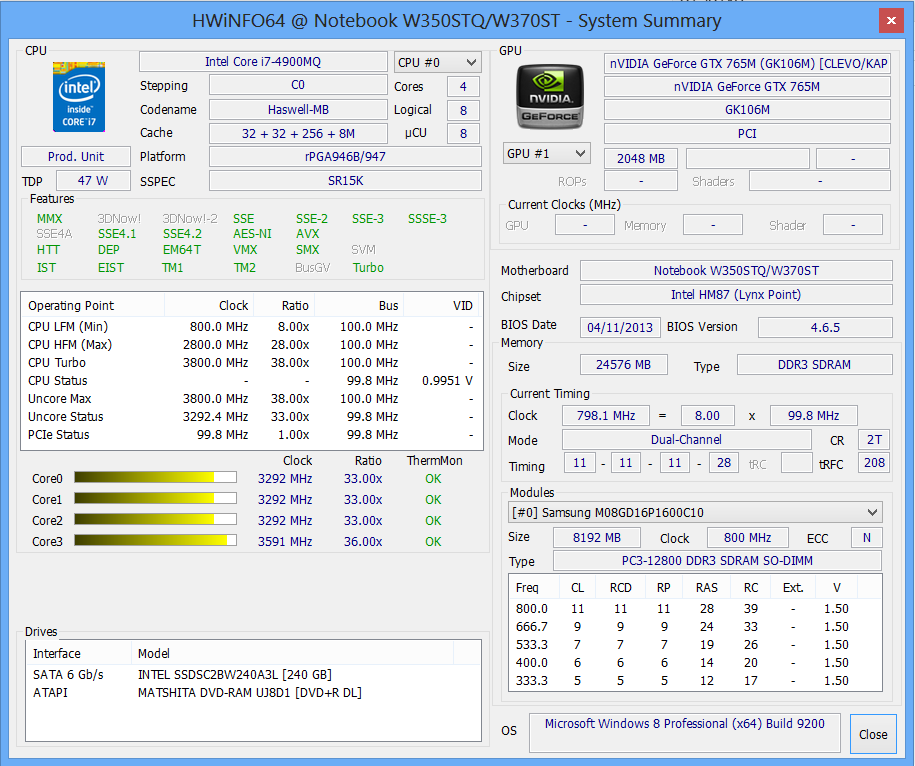This screenshot has height=766, width=915.
Task: Select the 533.3 frequency timing row
Action: point(695,645)
